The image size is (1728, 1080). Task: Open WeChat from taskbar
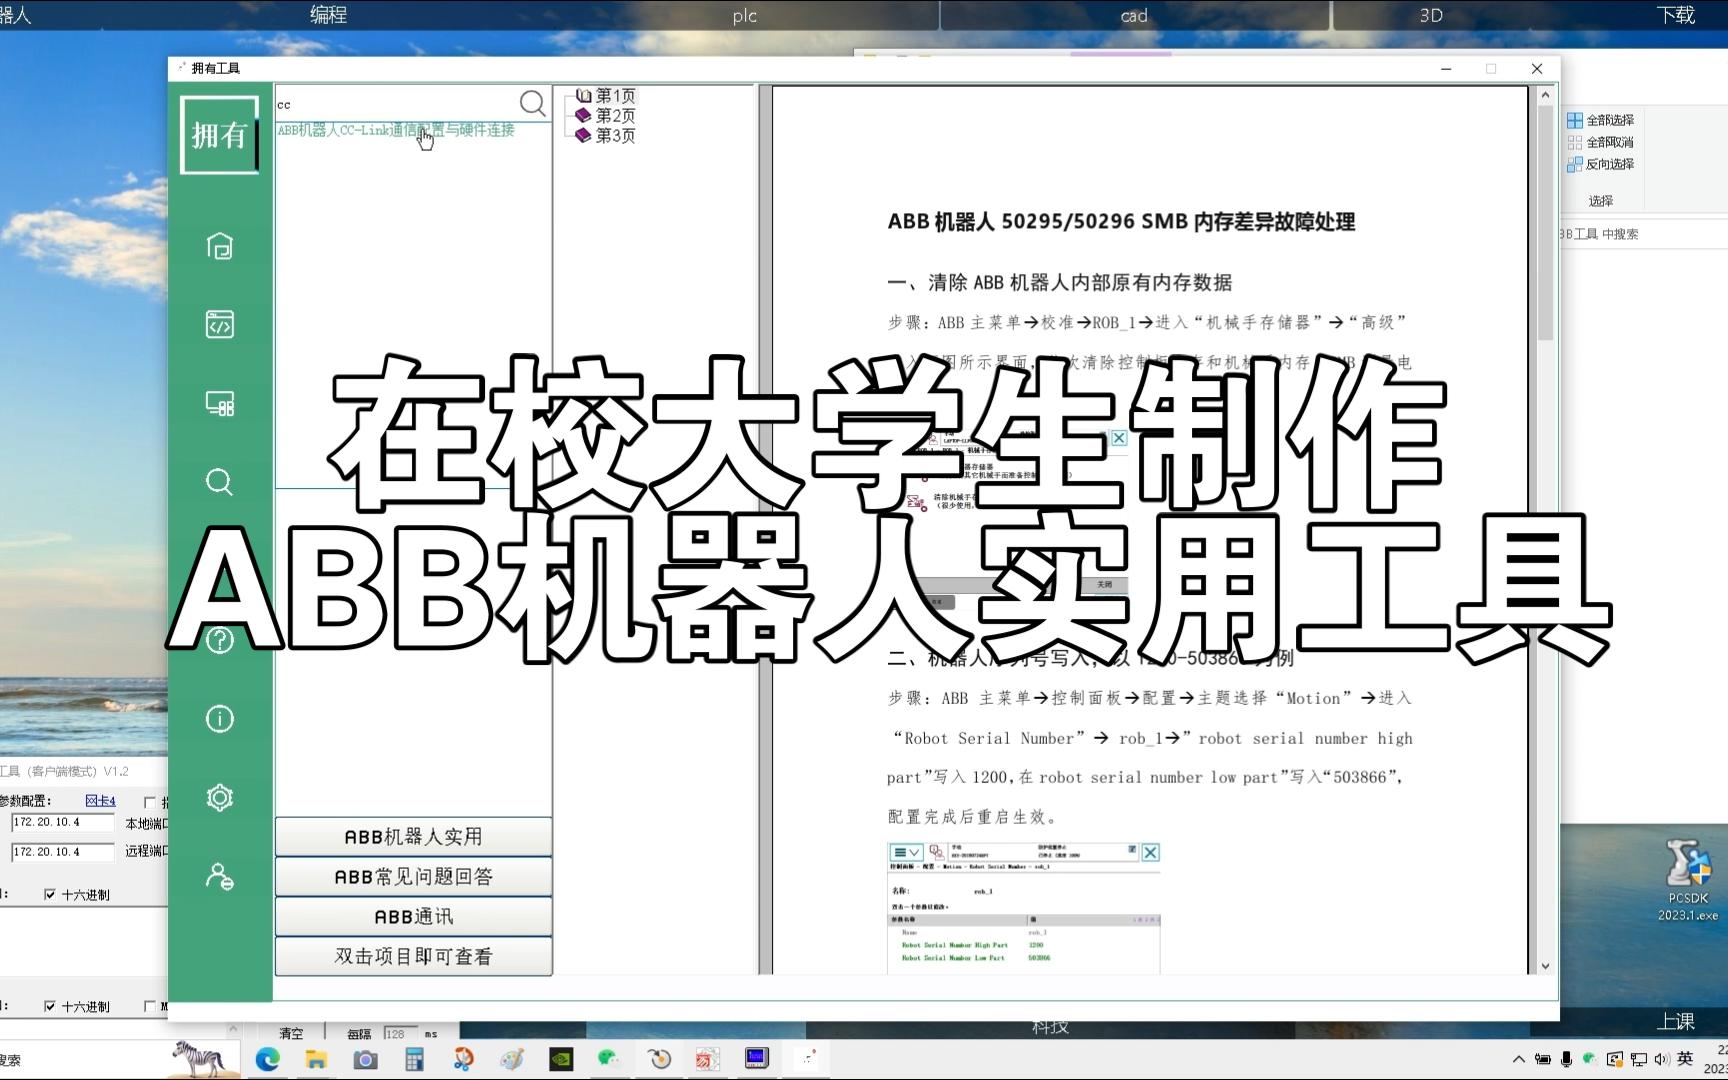pos(609,1059)
